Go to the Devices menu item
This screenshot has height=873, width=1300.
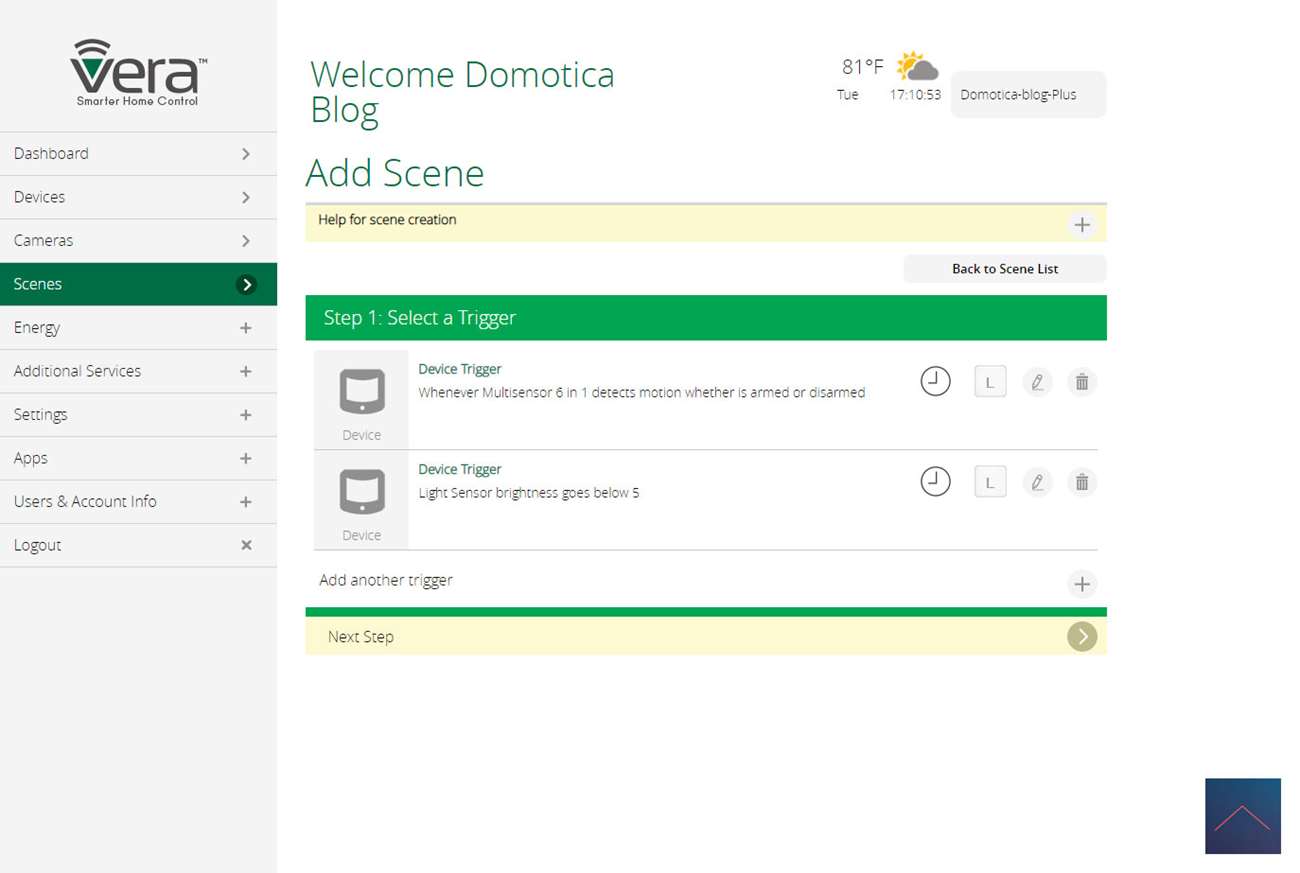(138, 197)
